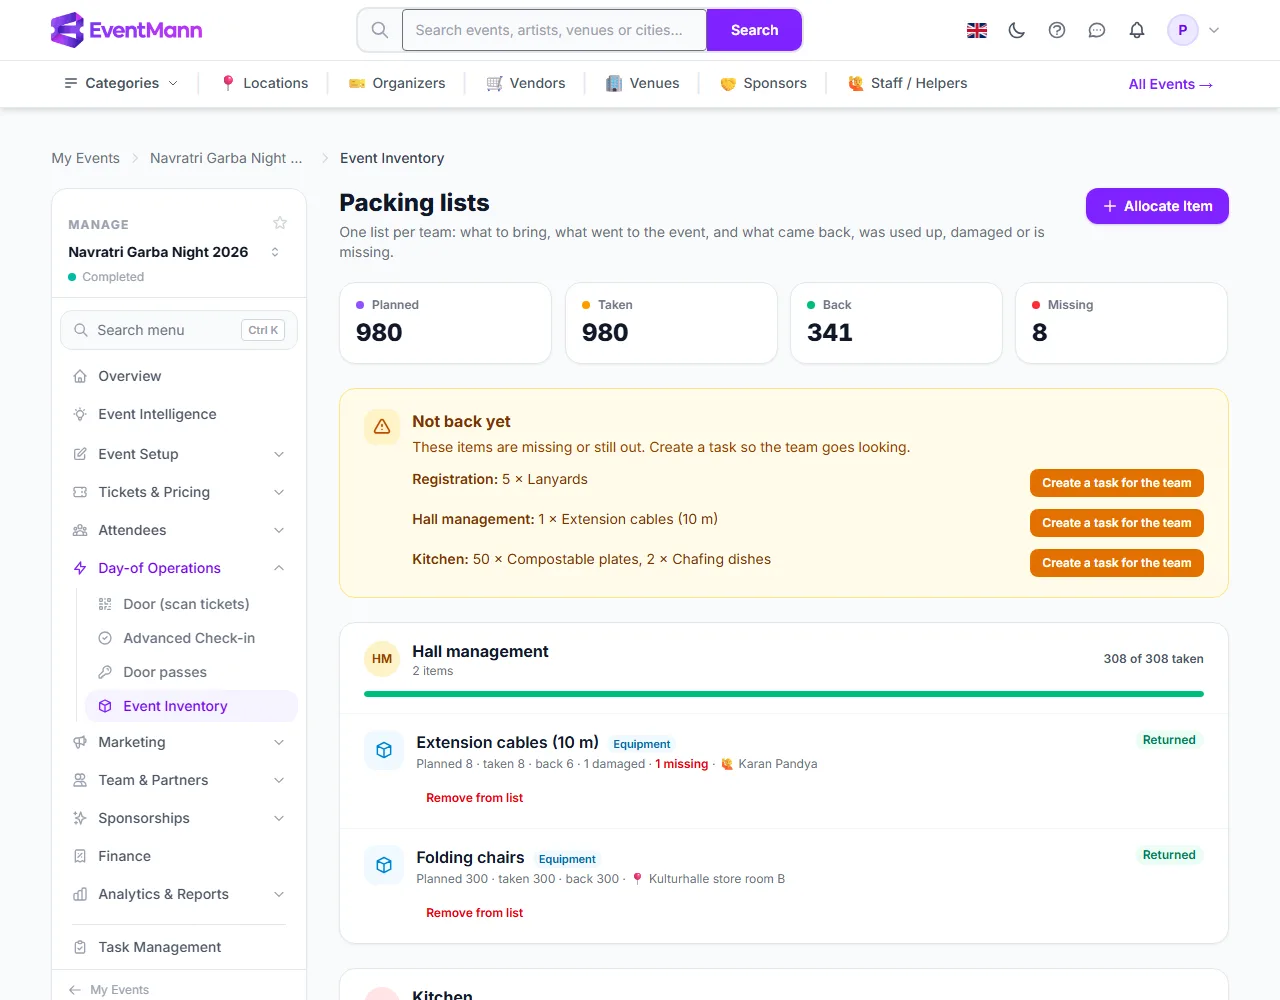
Task: Toggle dark mode moon icon
Action: click(x=1017, y=30)
